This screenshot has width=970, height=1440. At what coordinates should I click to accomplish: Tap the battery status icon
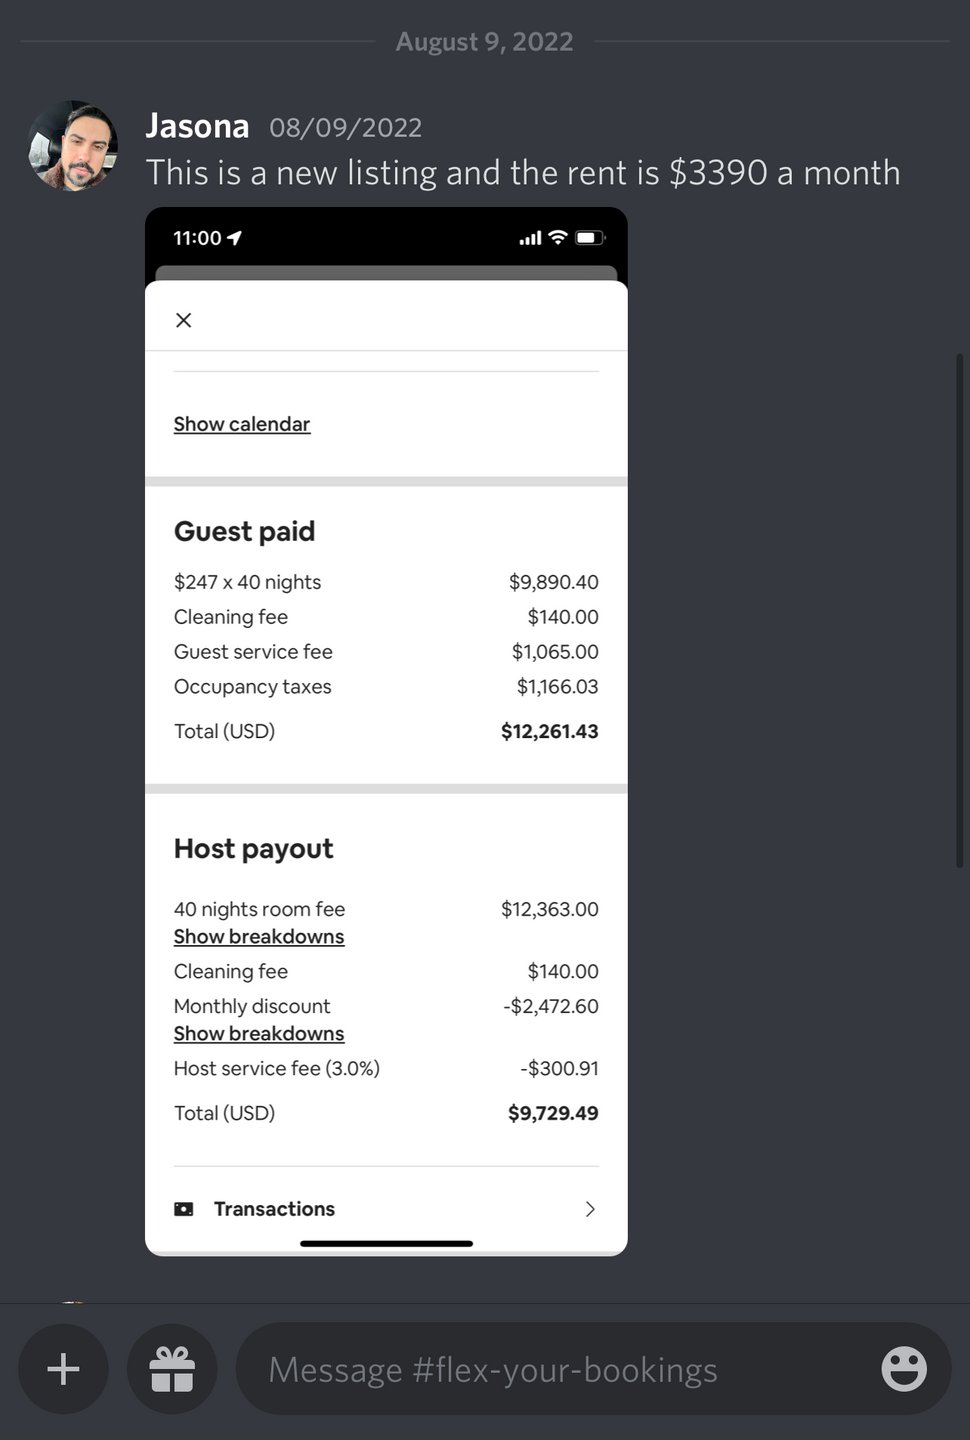coord(590,238)
